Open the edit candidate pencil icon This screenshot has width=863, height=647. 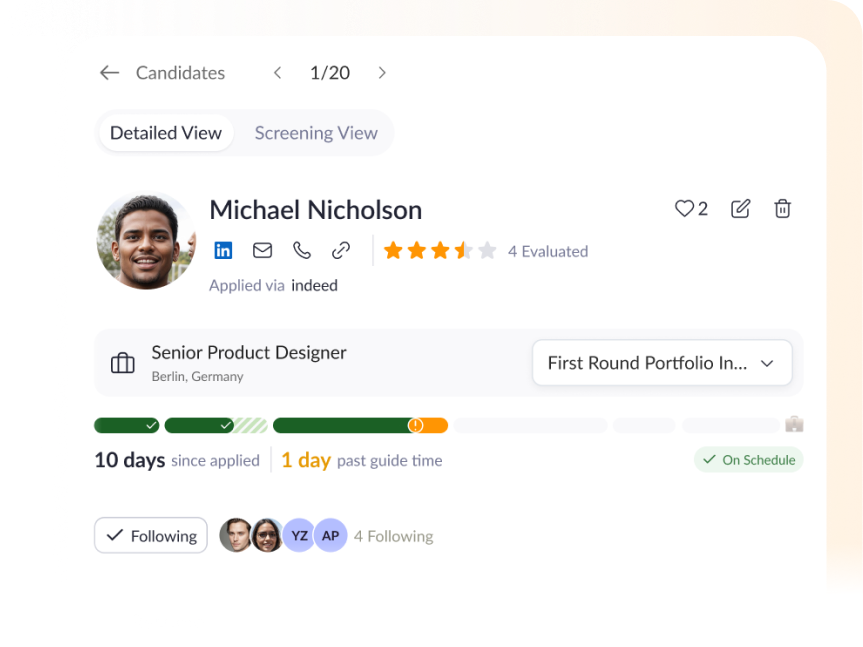pyautogui.click(x=740, y=209)
